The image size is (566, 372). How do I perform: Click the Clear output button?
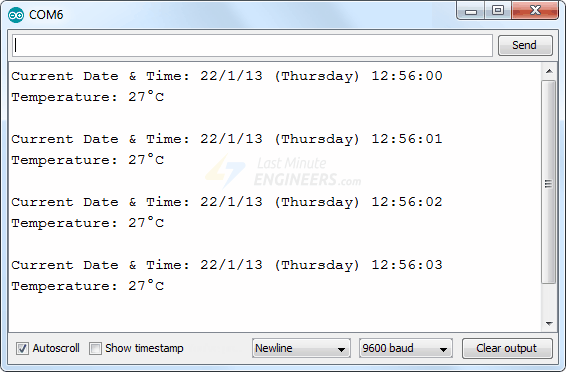[x=507, y=348]
